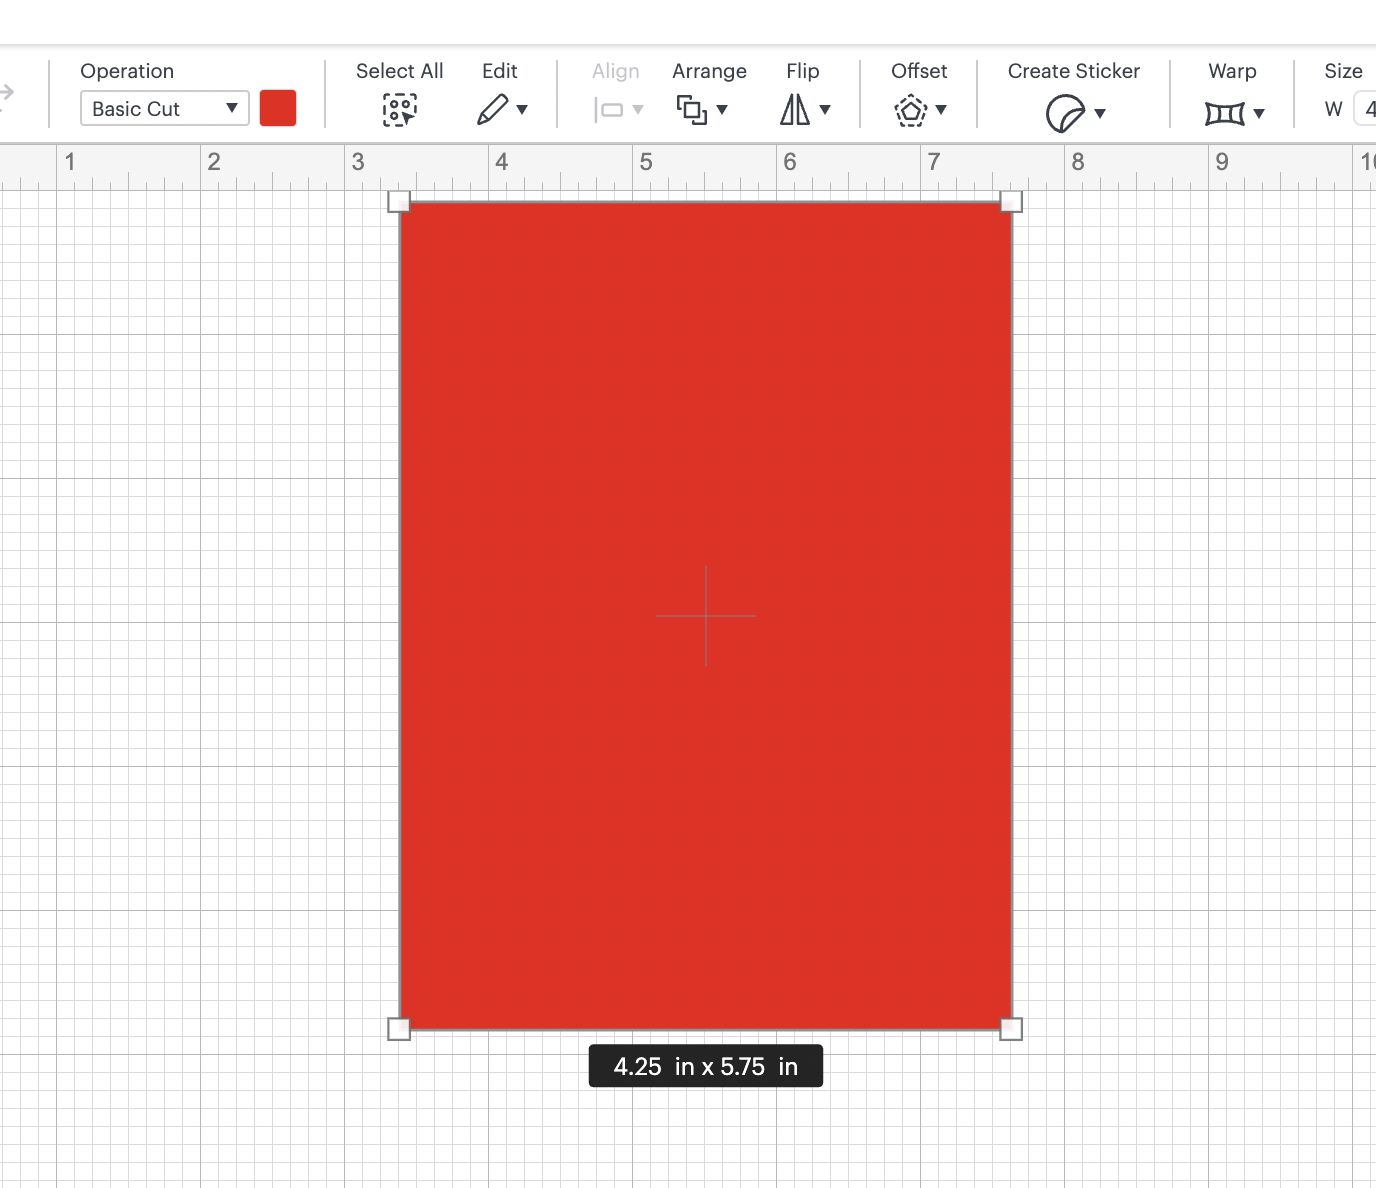Screen dimensions: 1376x1188
Task: Click the Select All label
Action: 399,71
